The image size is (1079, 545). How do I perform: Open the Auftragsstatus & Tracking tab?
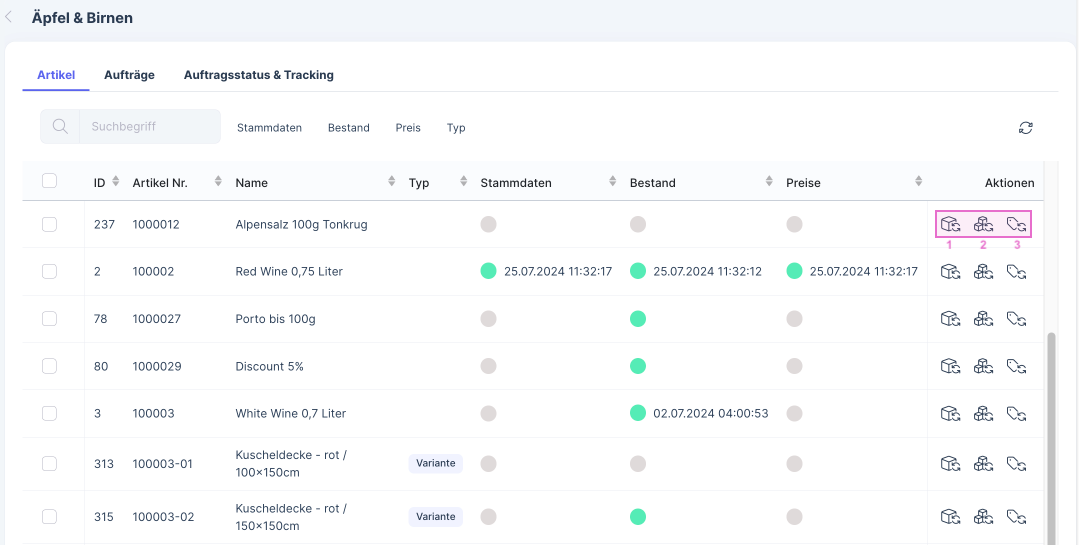pyautogui.click(x=258, y=75)
